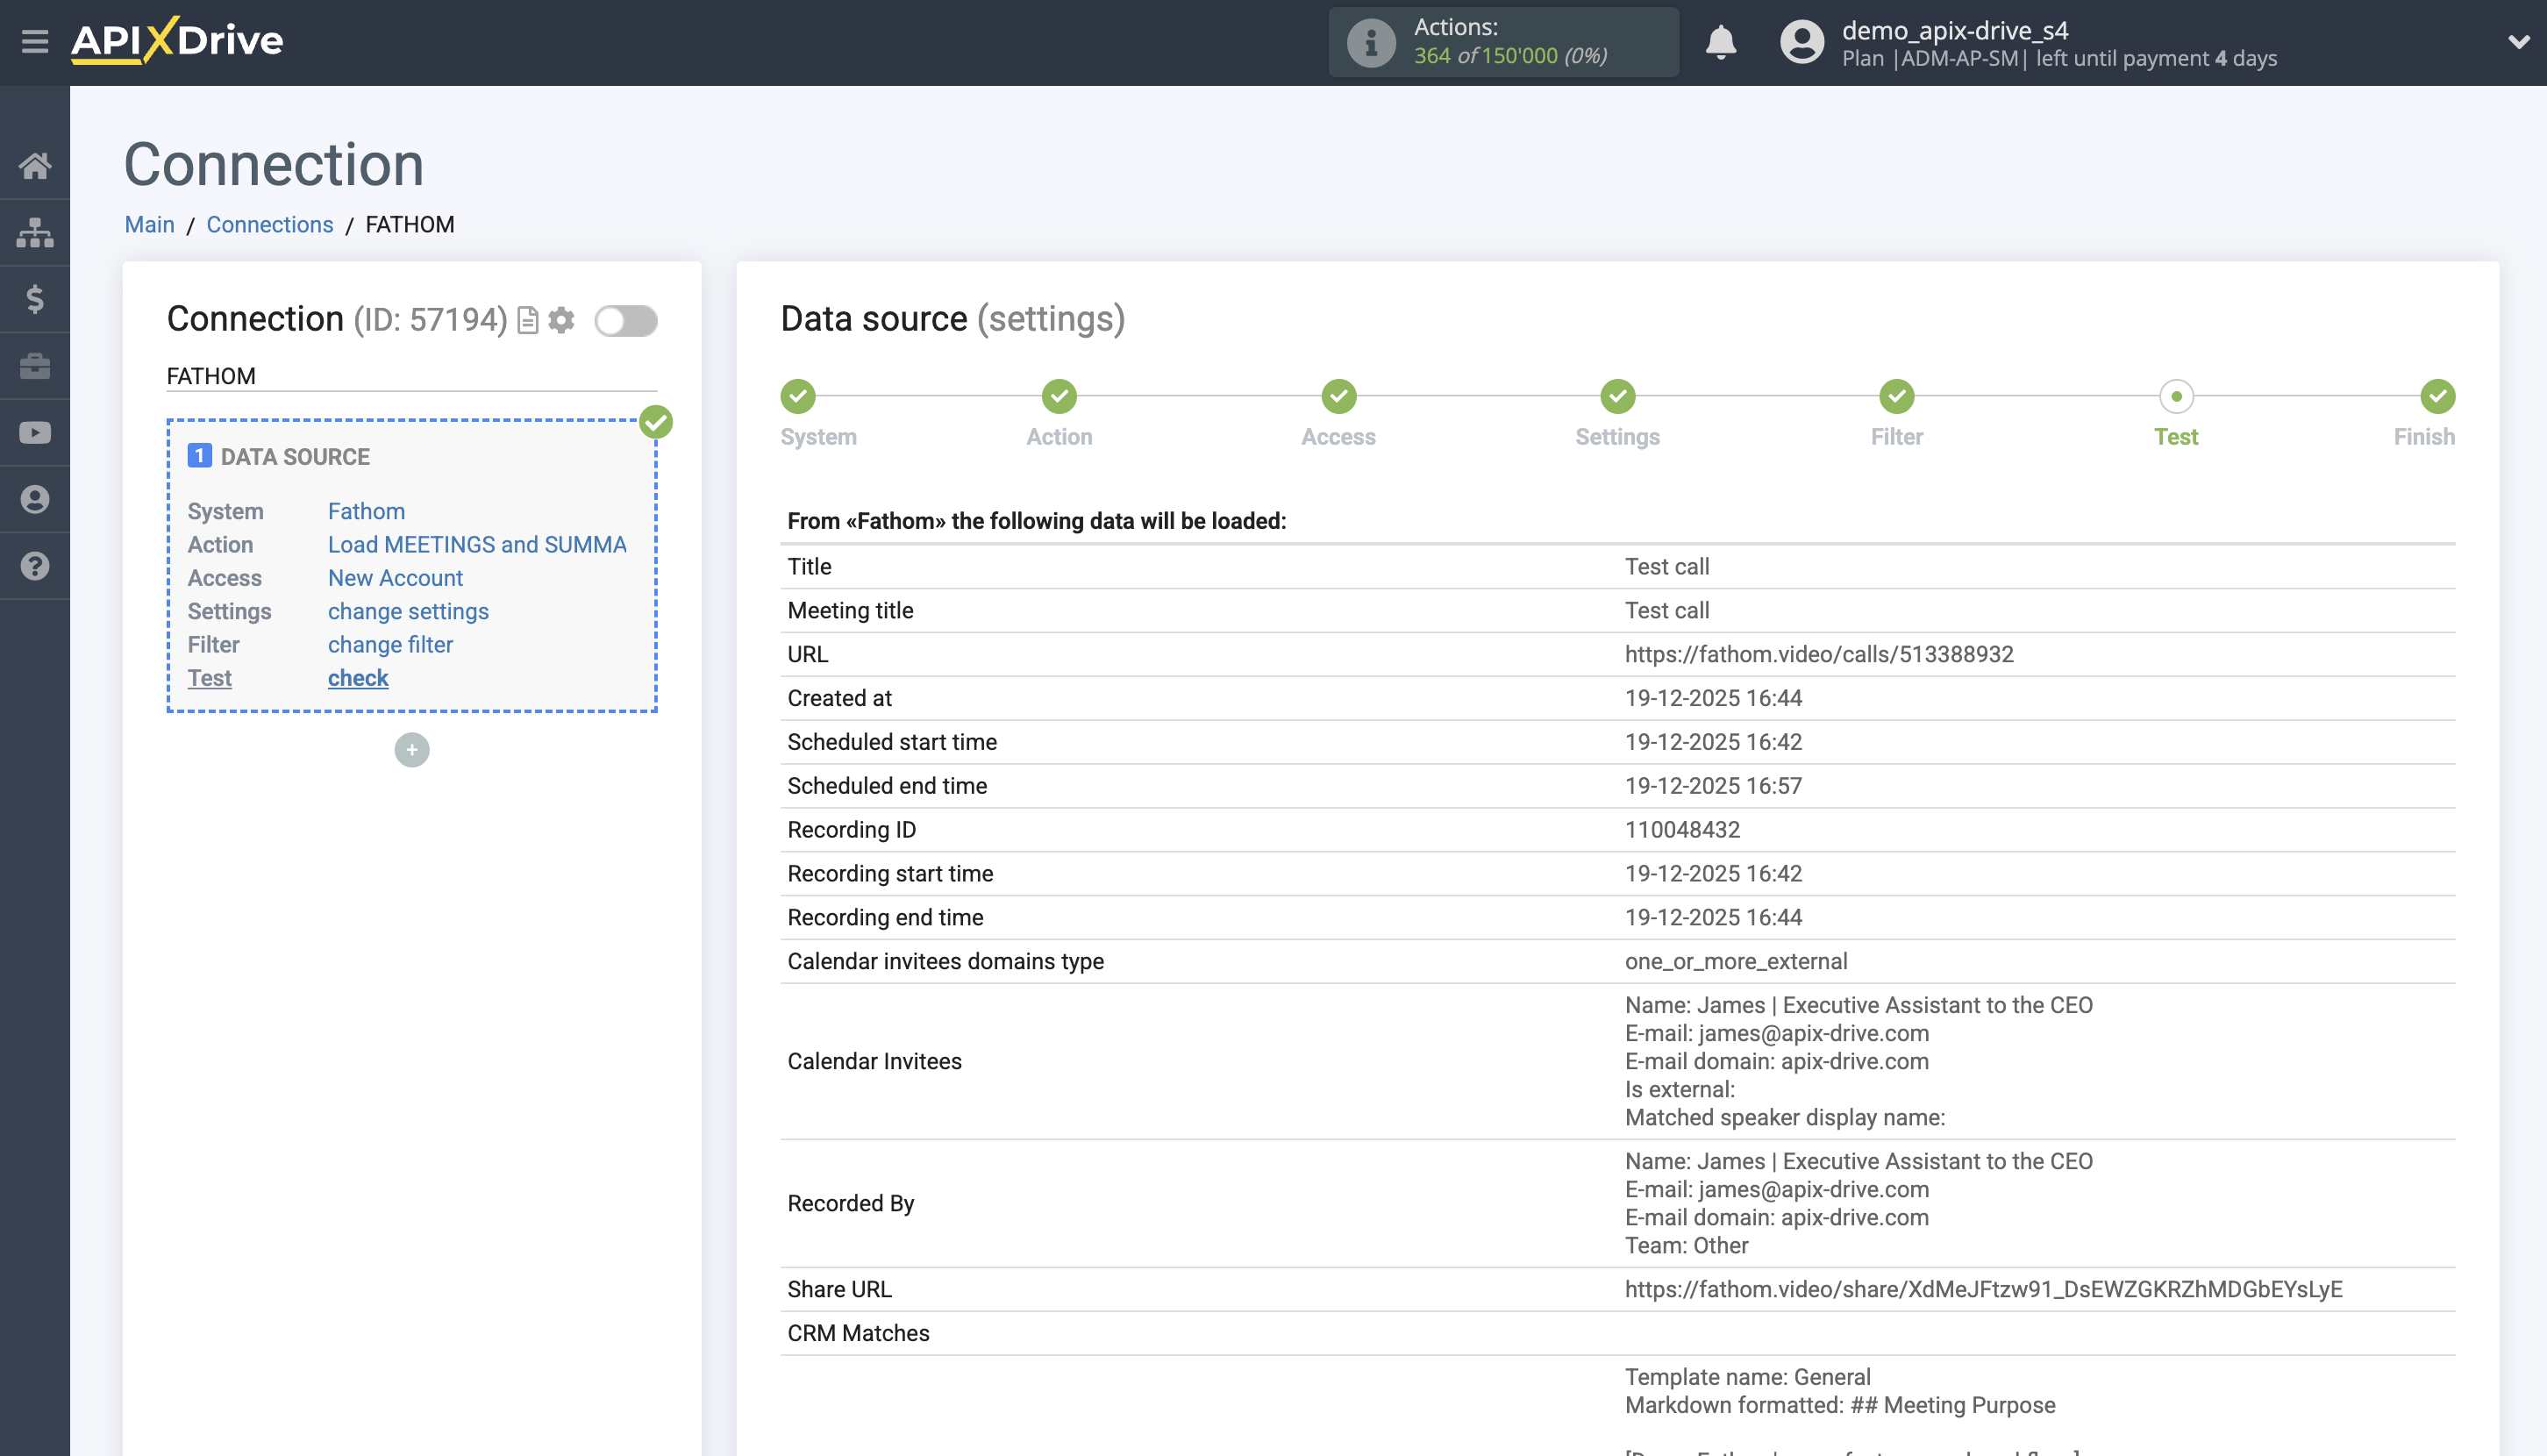The height and width of the screenshot is (1456, 2547).
Task: Click the briefcase icon in the sidebar
Action: [x=35, y=366]
